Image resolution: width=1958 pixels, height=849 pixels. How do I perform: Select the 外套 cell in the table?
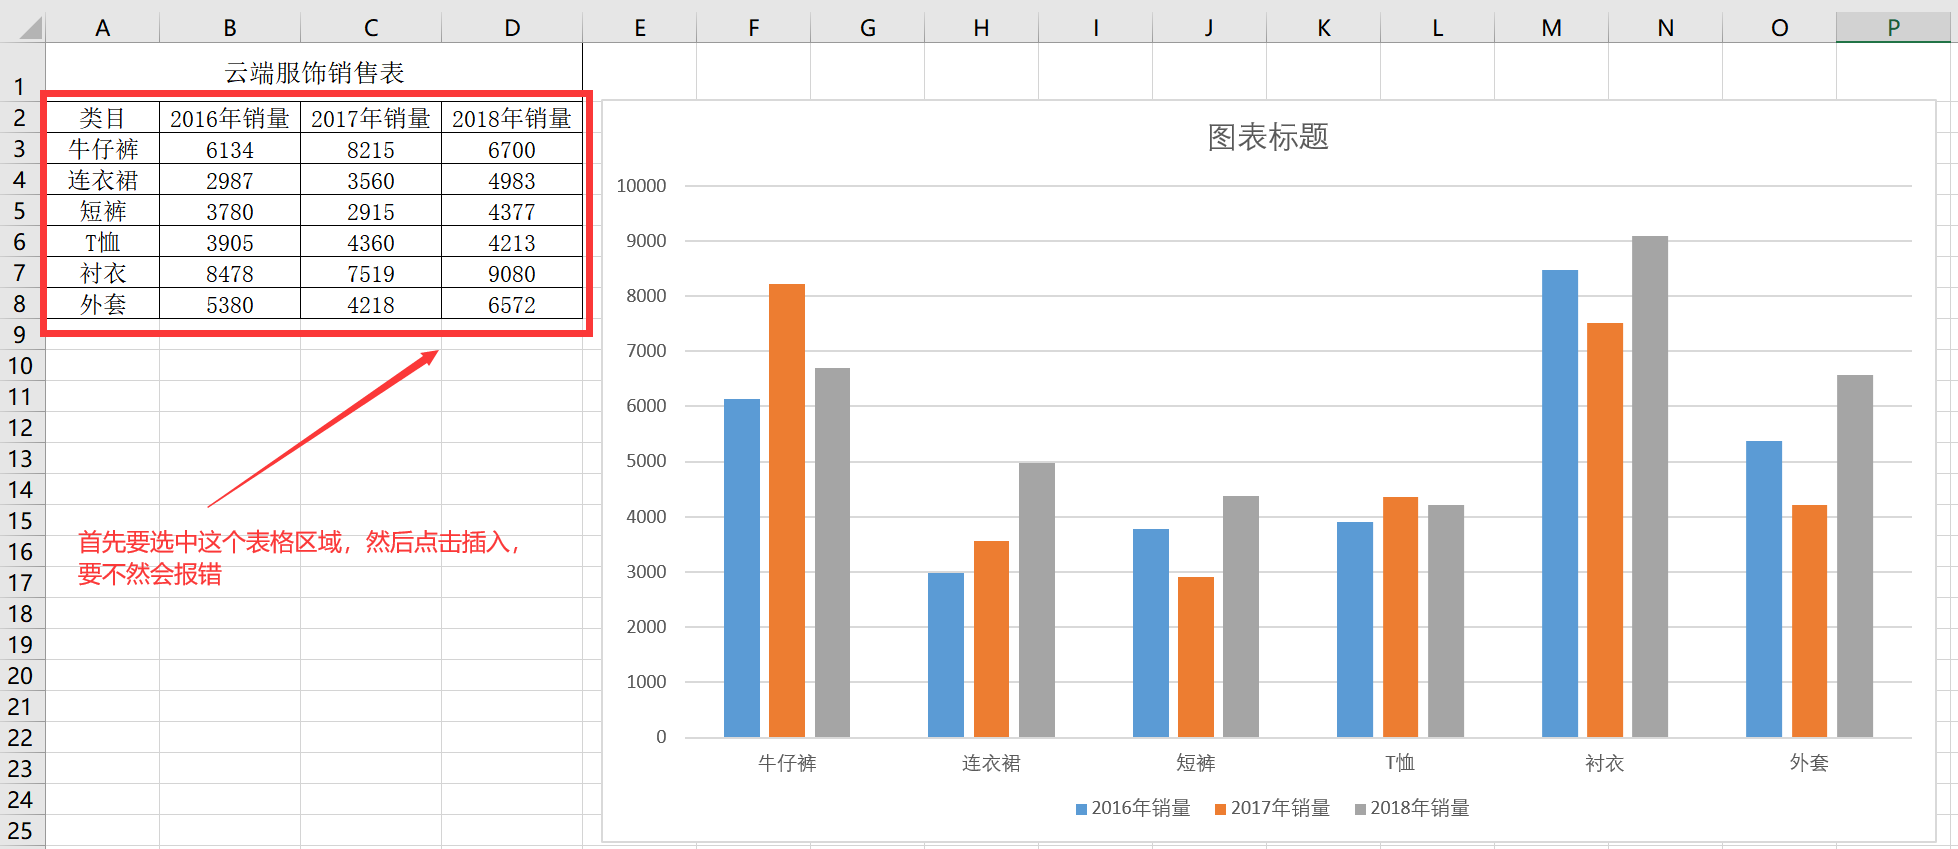pyautogui.click(x=103, y=304)
